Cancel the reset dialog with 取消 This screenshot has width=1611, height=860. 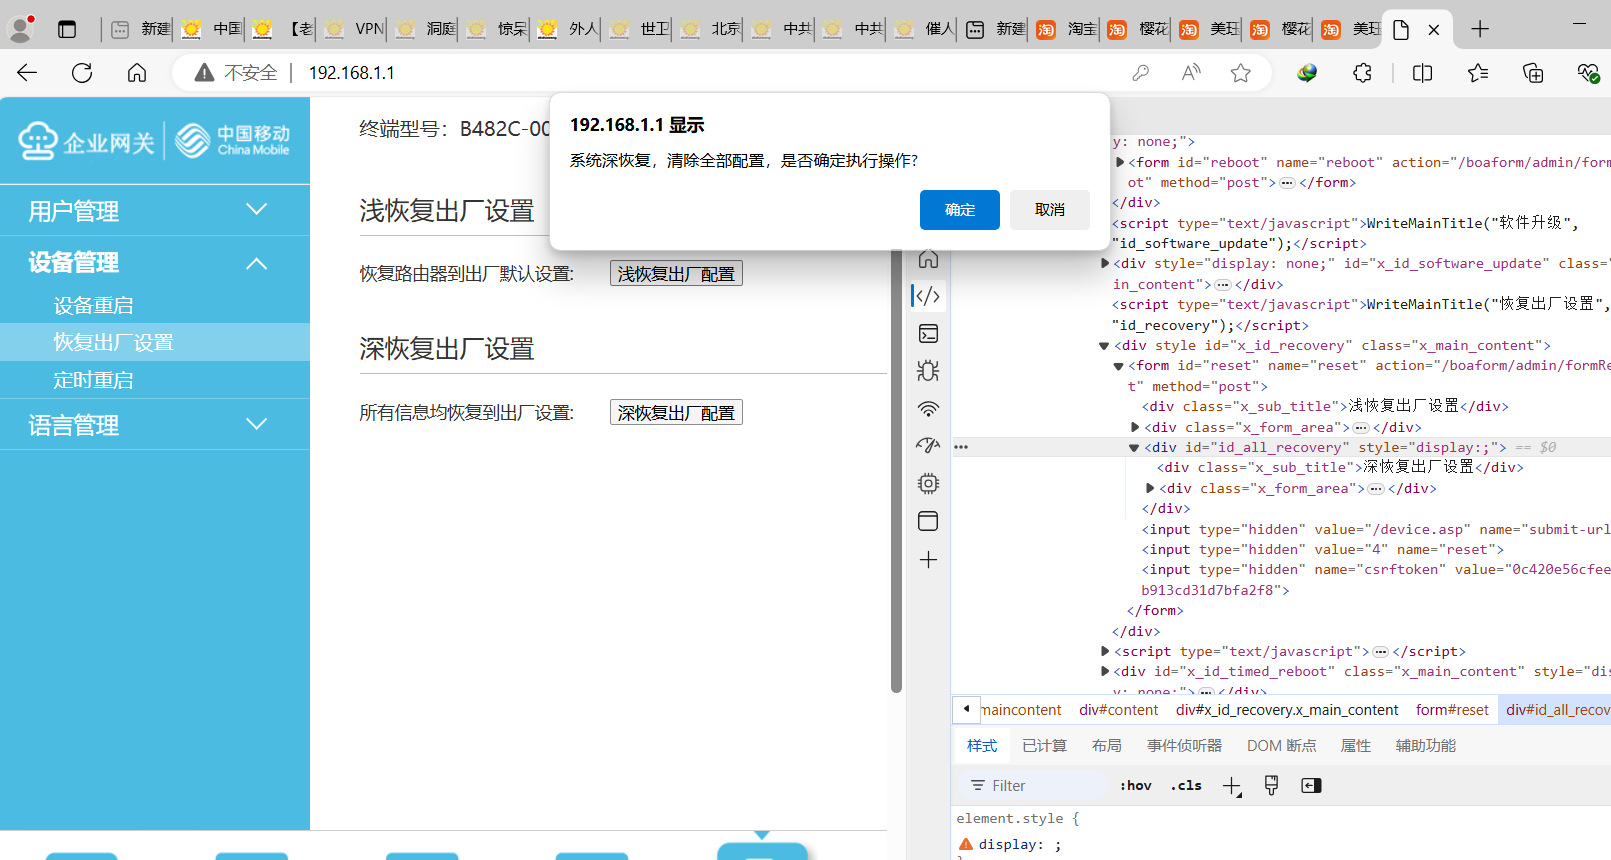tap(1049, 210)
